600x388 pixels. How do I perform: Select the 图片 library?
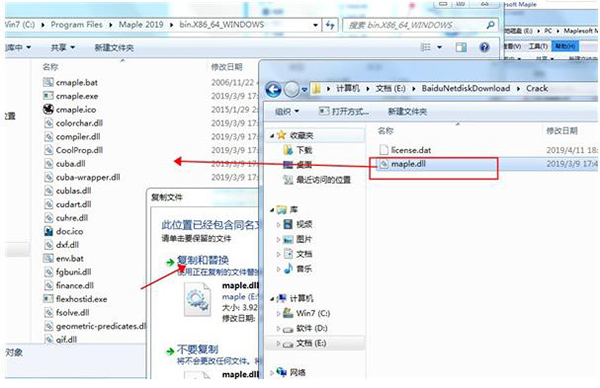304,240
